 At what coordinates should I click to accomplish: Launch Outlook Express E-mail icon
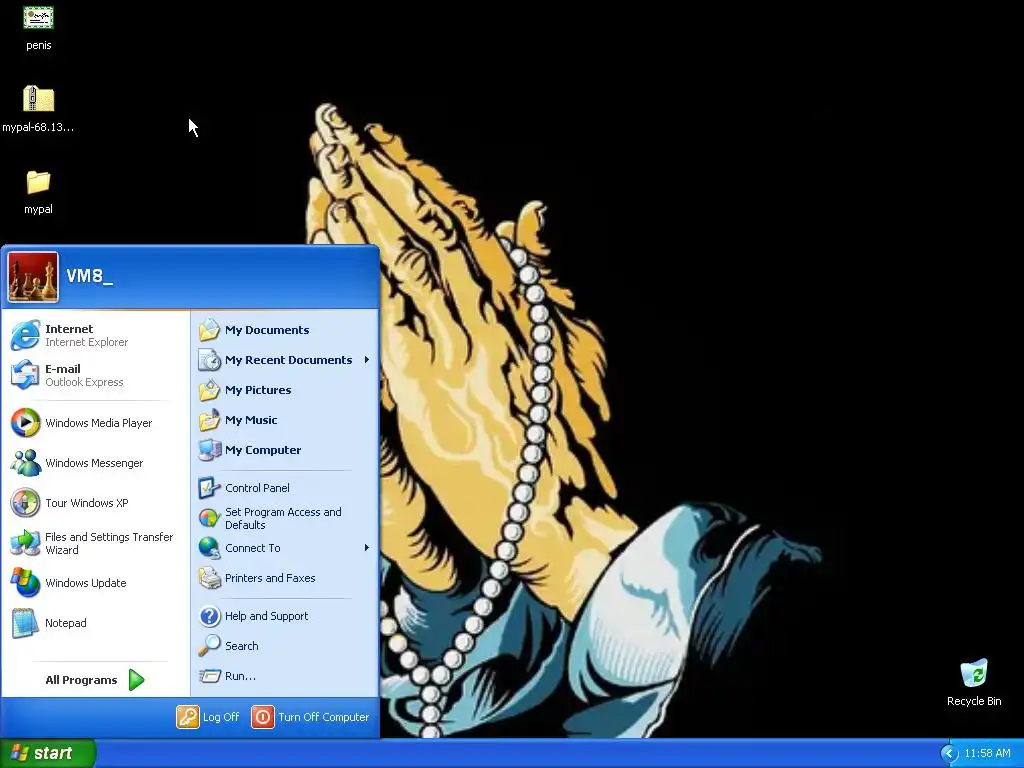point(25,375)
